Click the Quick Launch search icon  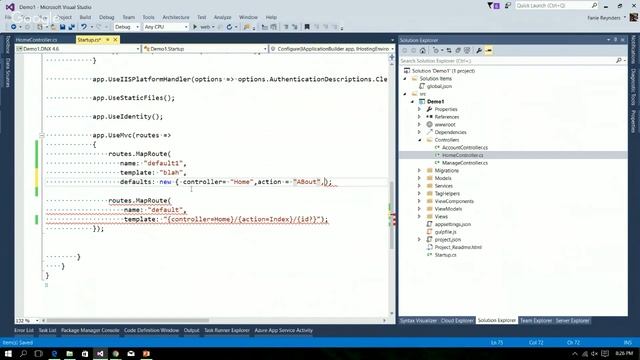[594, 5]
